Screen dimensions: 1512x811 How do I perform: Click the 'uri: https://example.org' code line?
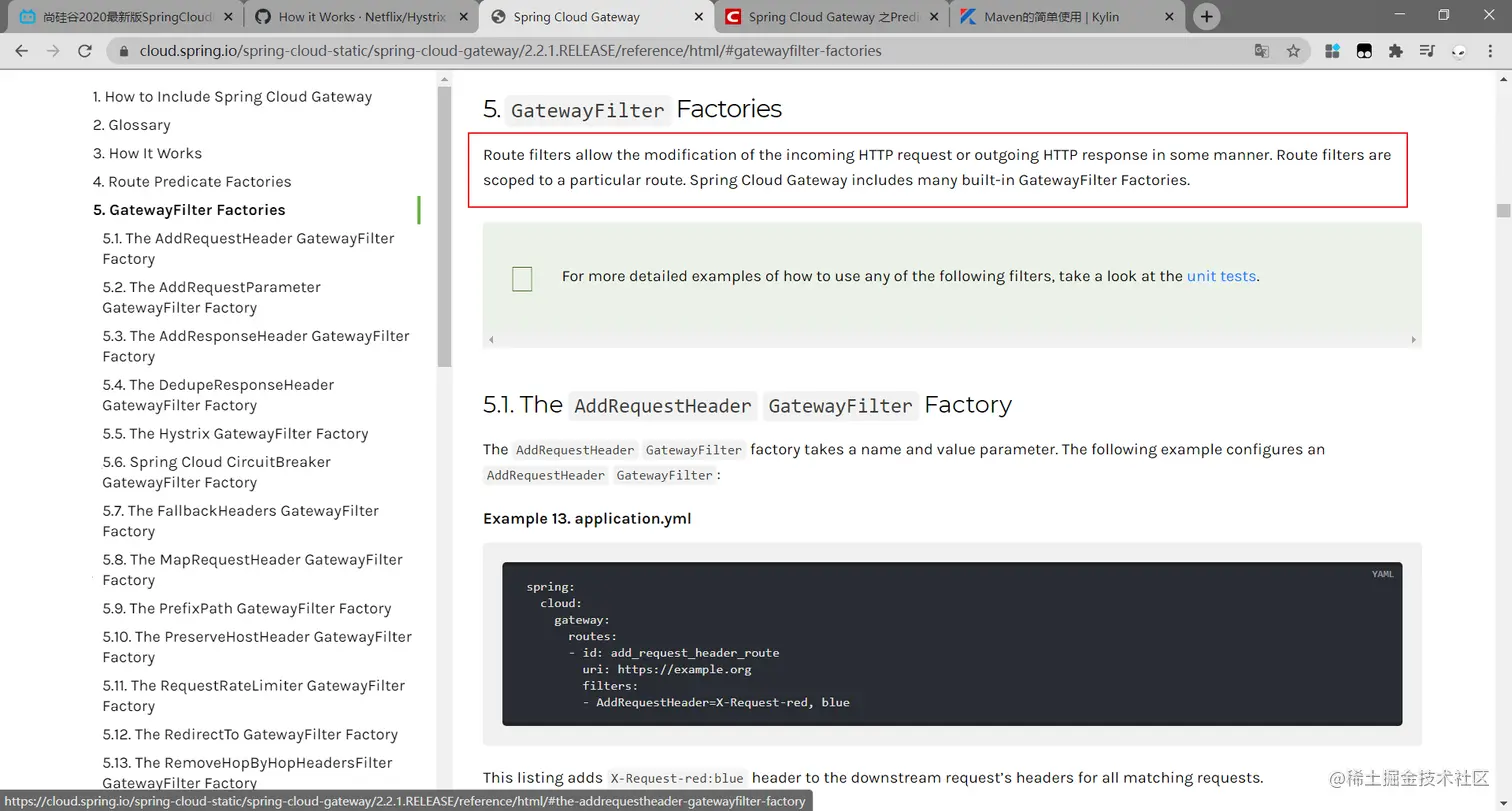[667, 669]
